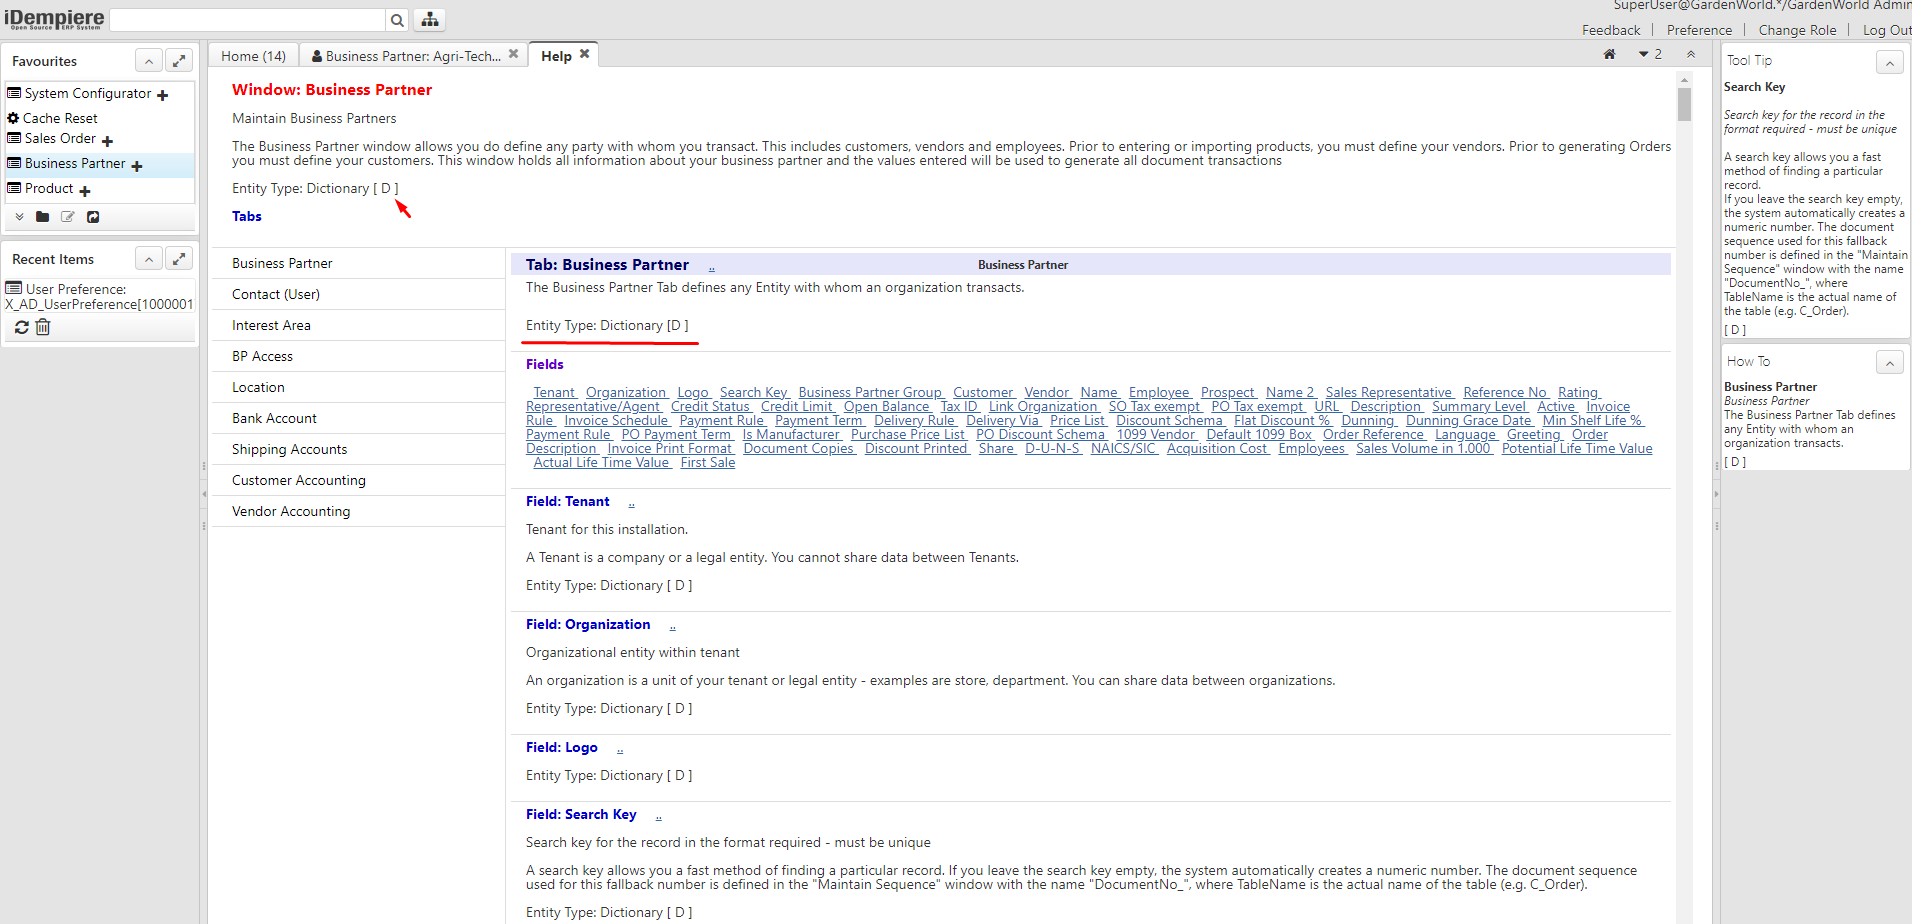Viewport: 1912px width, 924px height.
Task: Clear recent items using the trash icon
Action: 42,327
